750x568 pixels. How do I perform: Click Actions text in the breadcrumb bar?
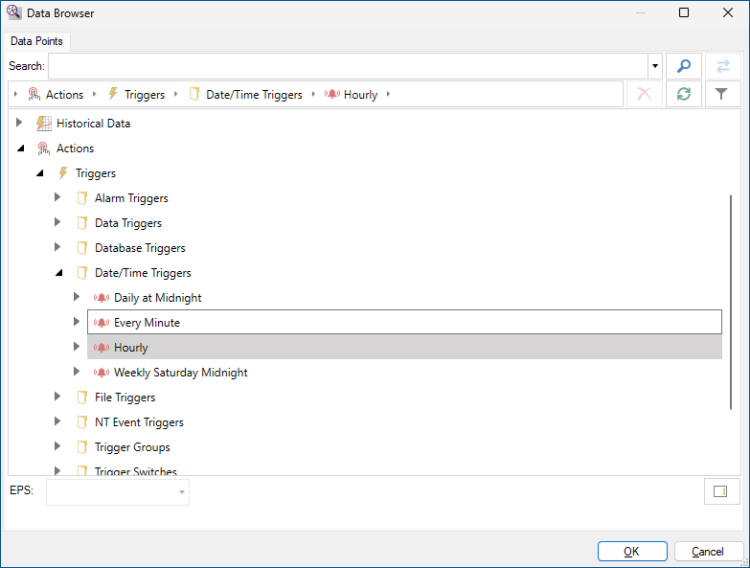click(65, 95)
